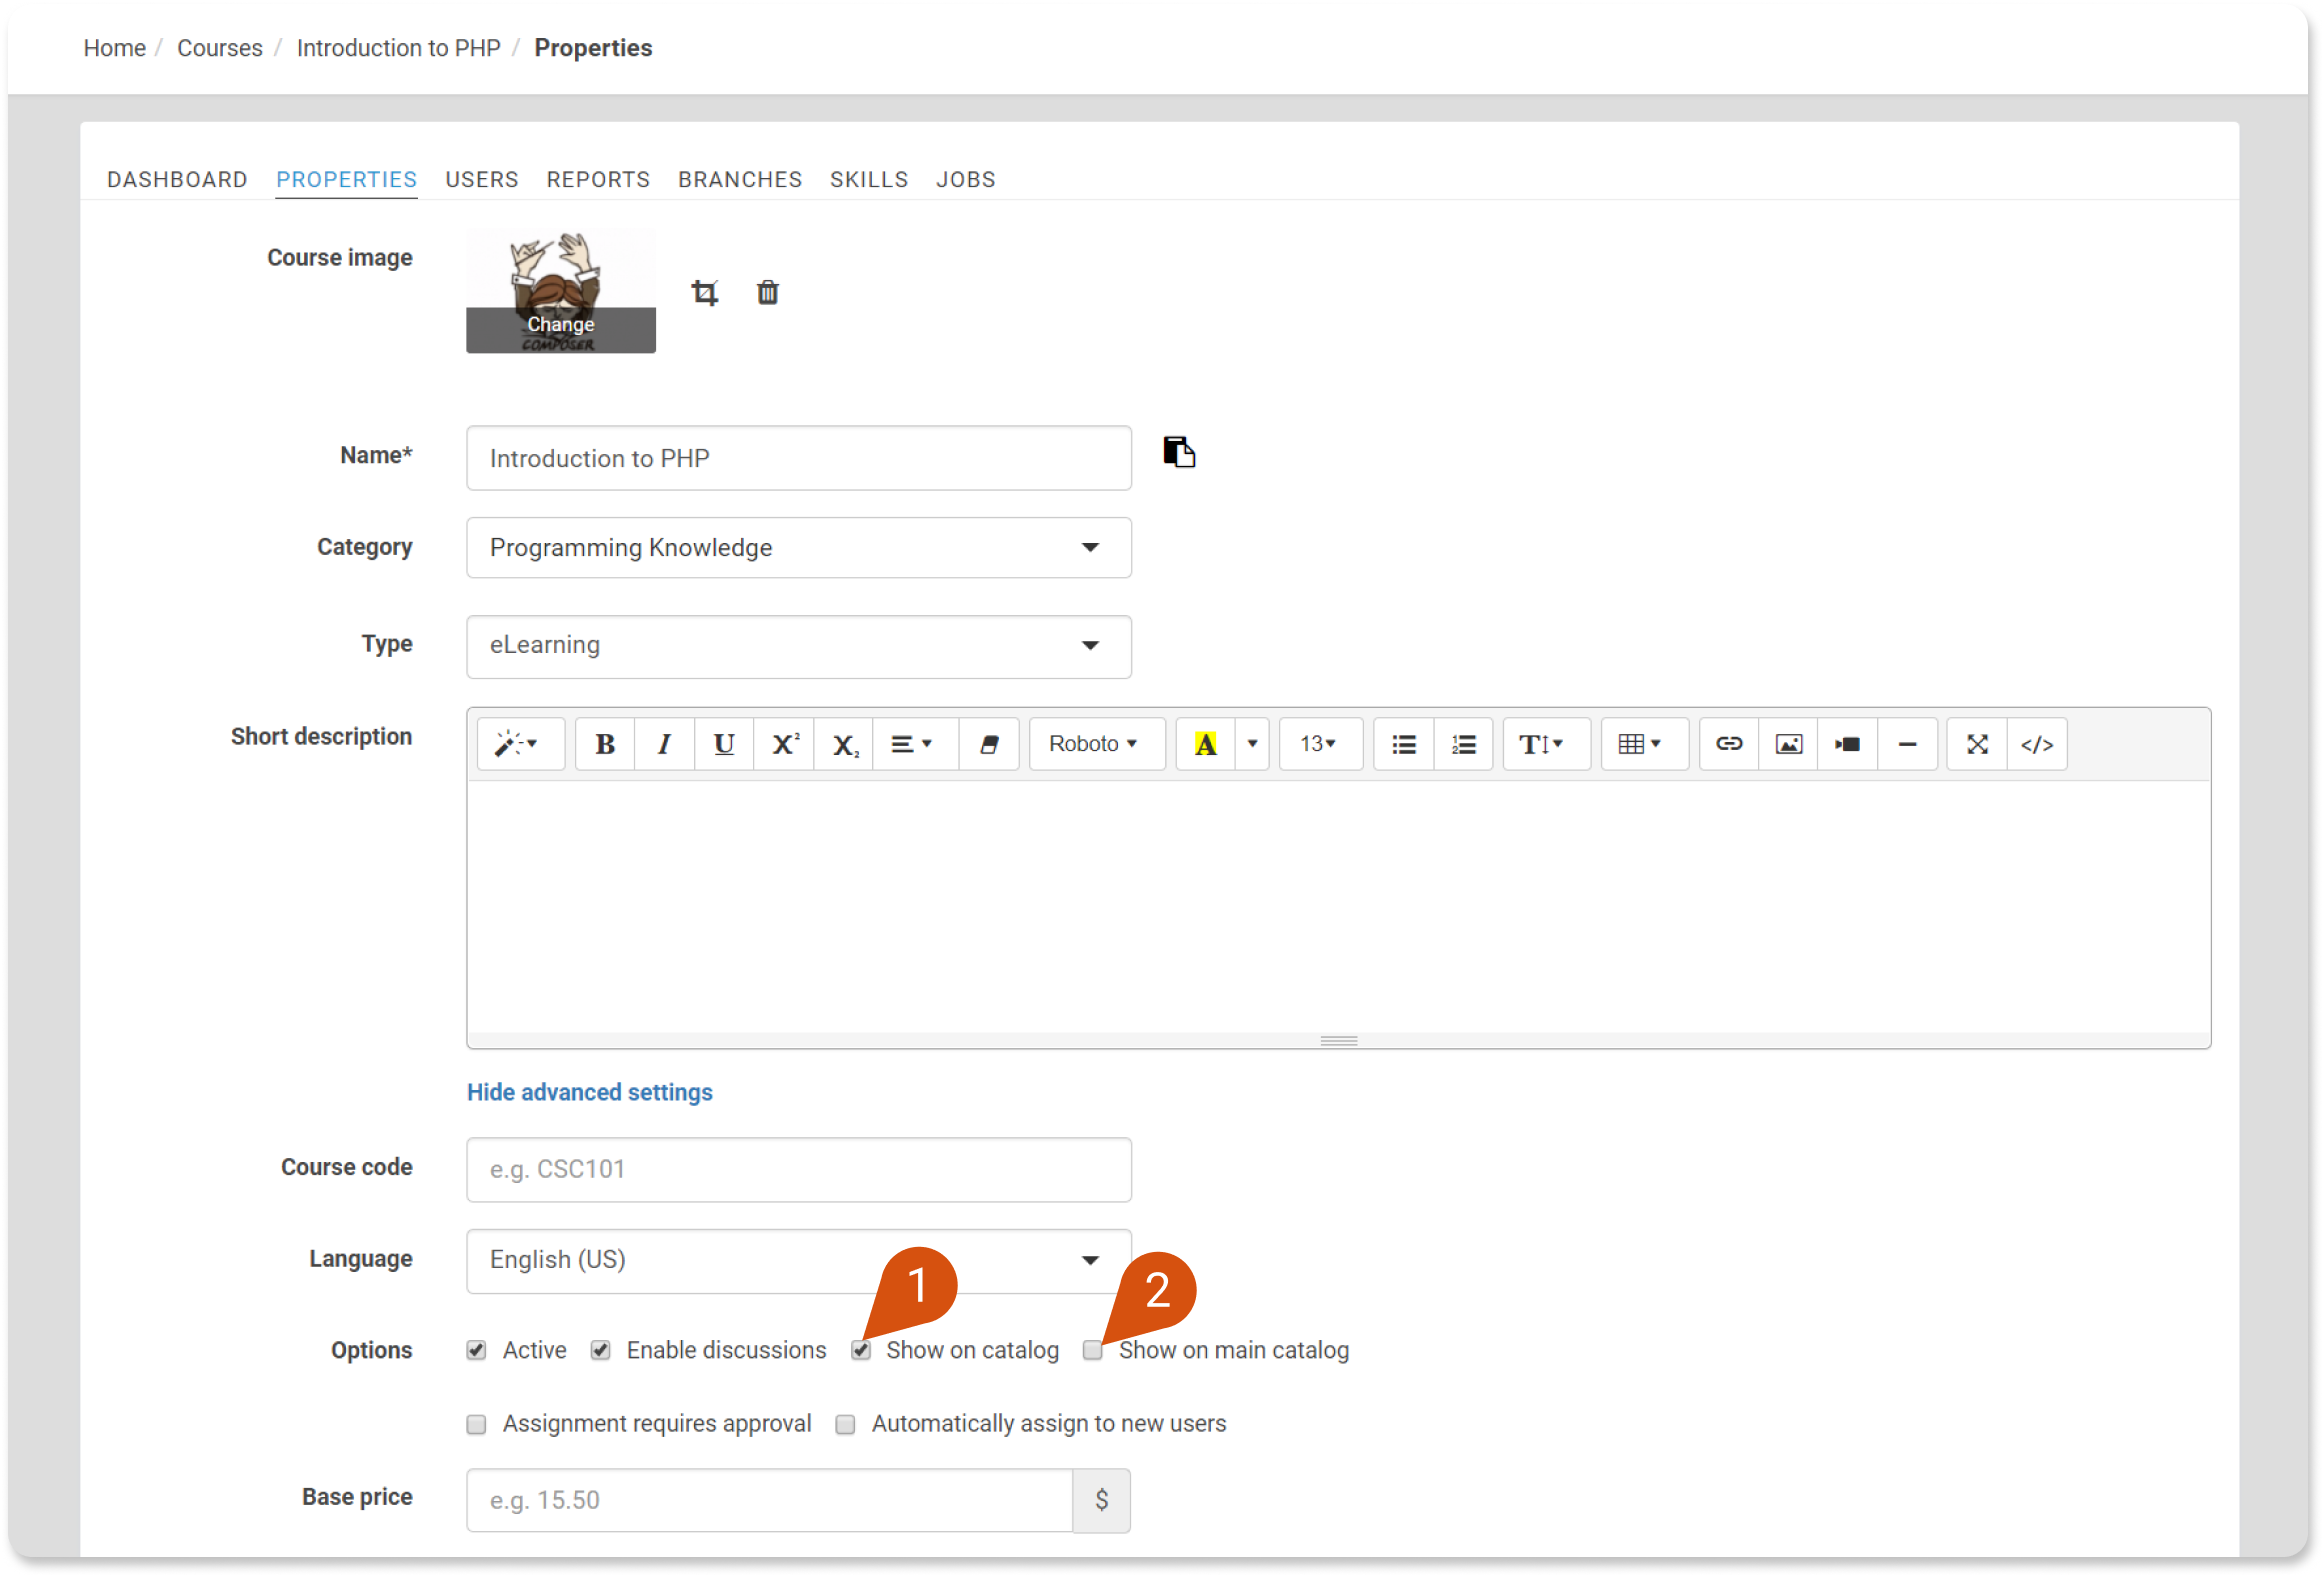Click the editor resize handle bar

1339,1041
